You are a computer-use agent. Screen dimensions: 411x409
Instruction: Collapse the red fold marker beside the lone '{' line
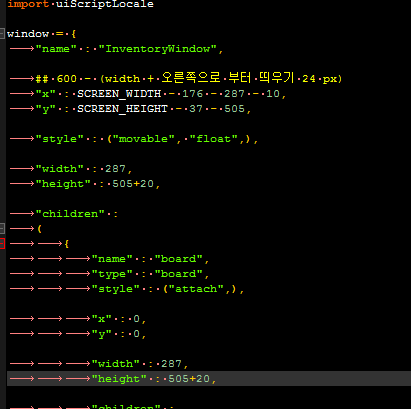[2, 244]
